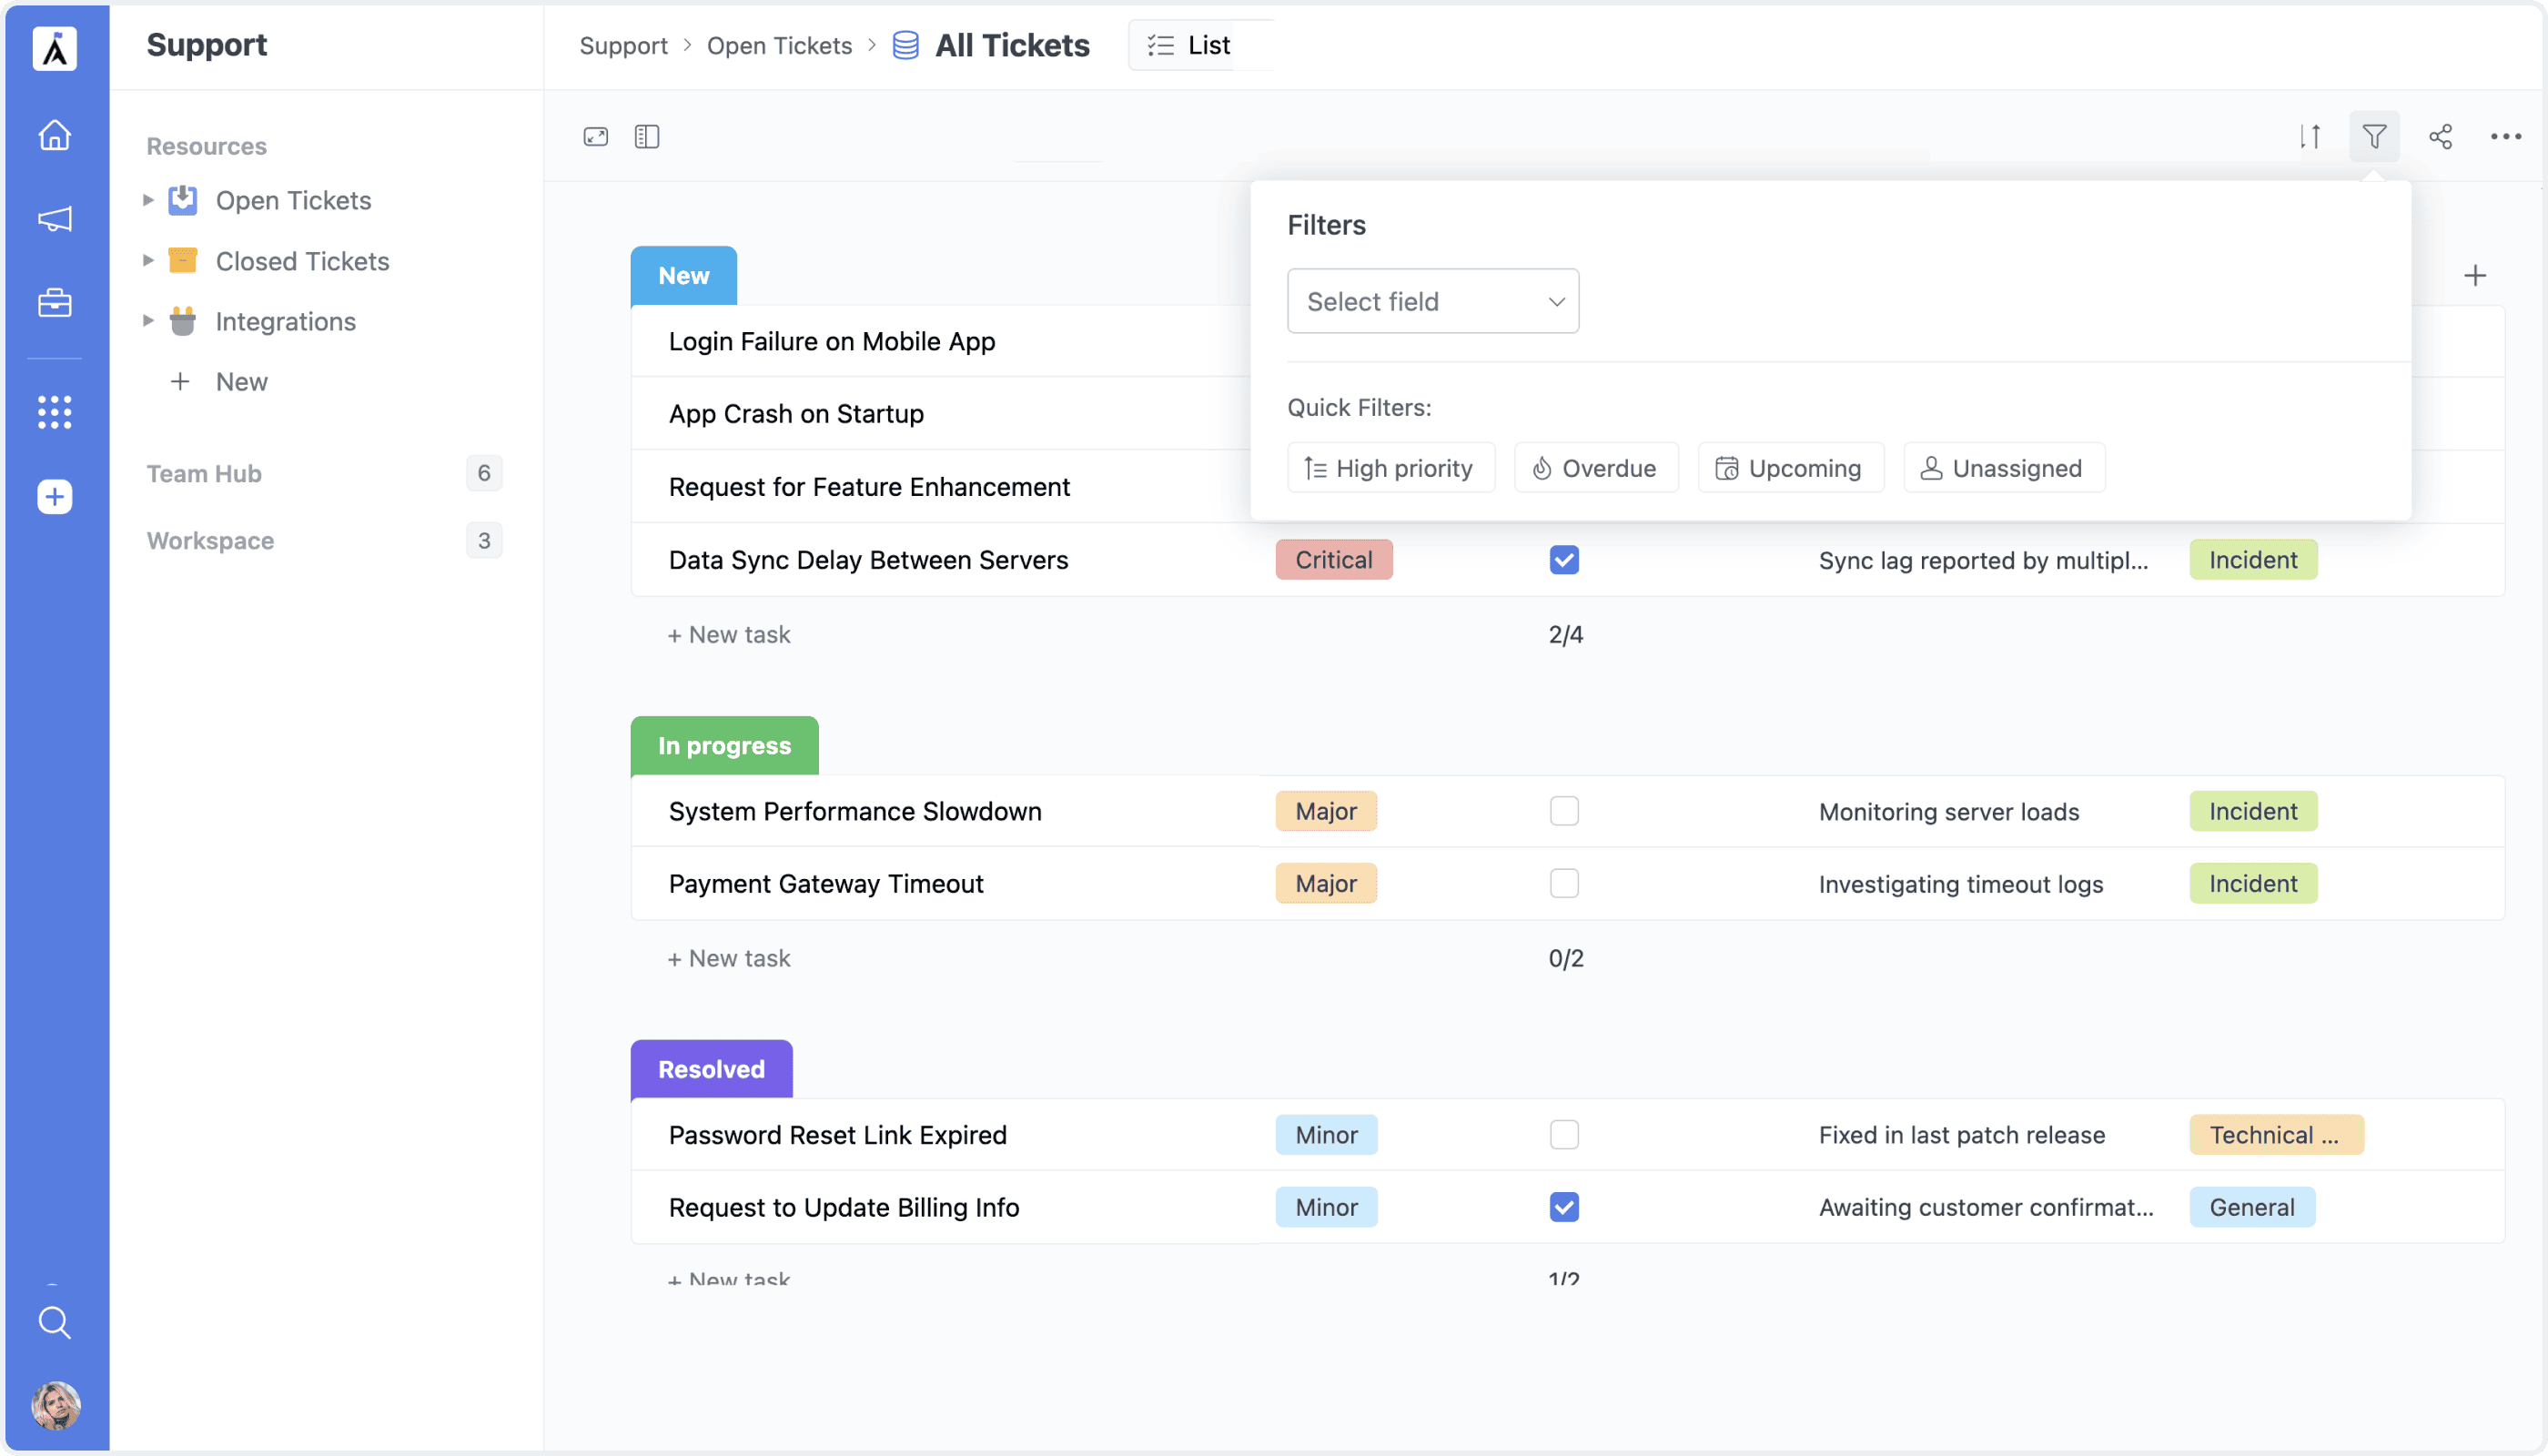This screenshot has width=2548, height=1456.
Task: Check the System Performance Slowdown checkbox
Action: 1564,811
